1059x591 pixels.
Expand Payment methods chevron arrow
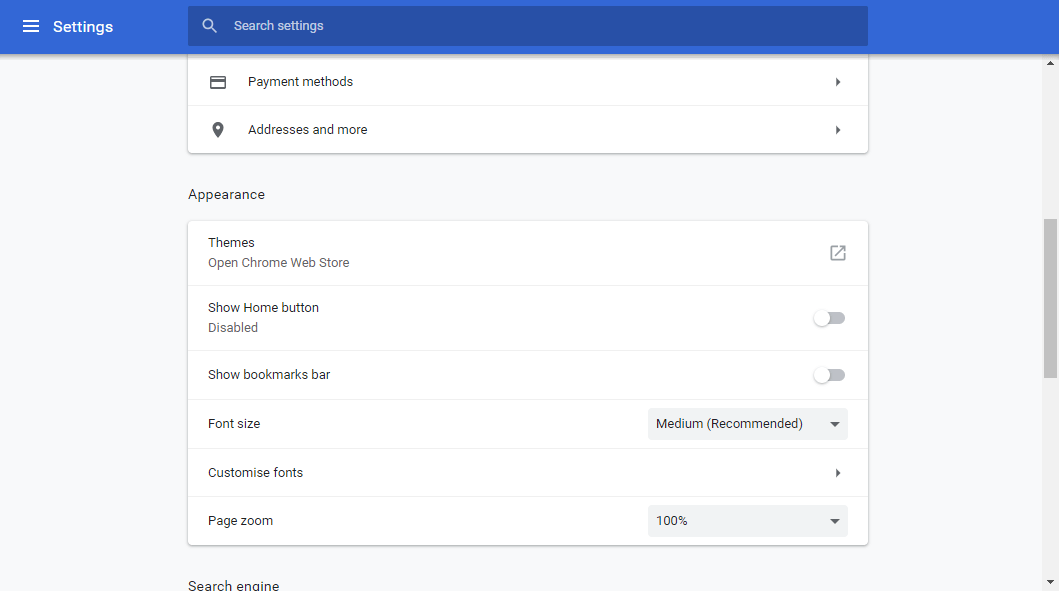[837, 82]
